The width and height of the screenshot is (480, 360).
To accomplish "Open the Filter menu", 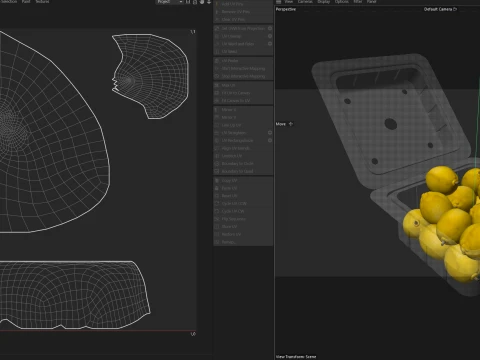I will (x=358, y=2).
